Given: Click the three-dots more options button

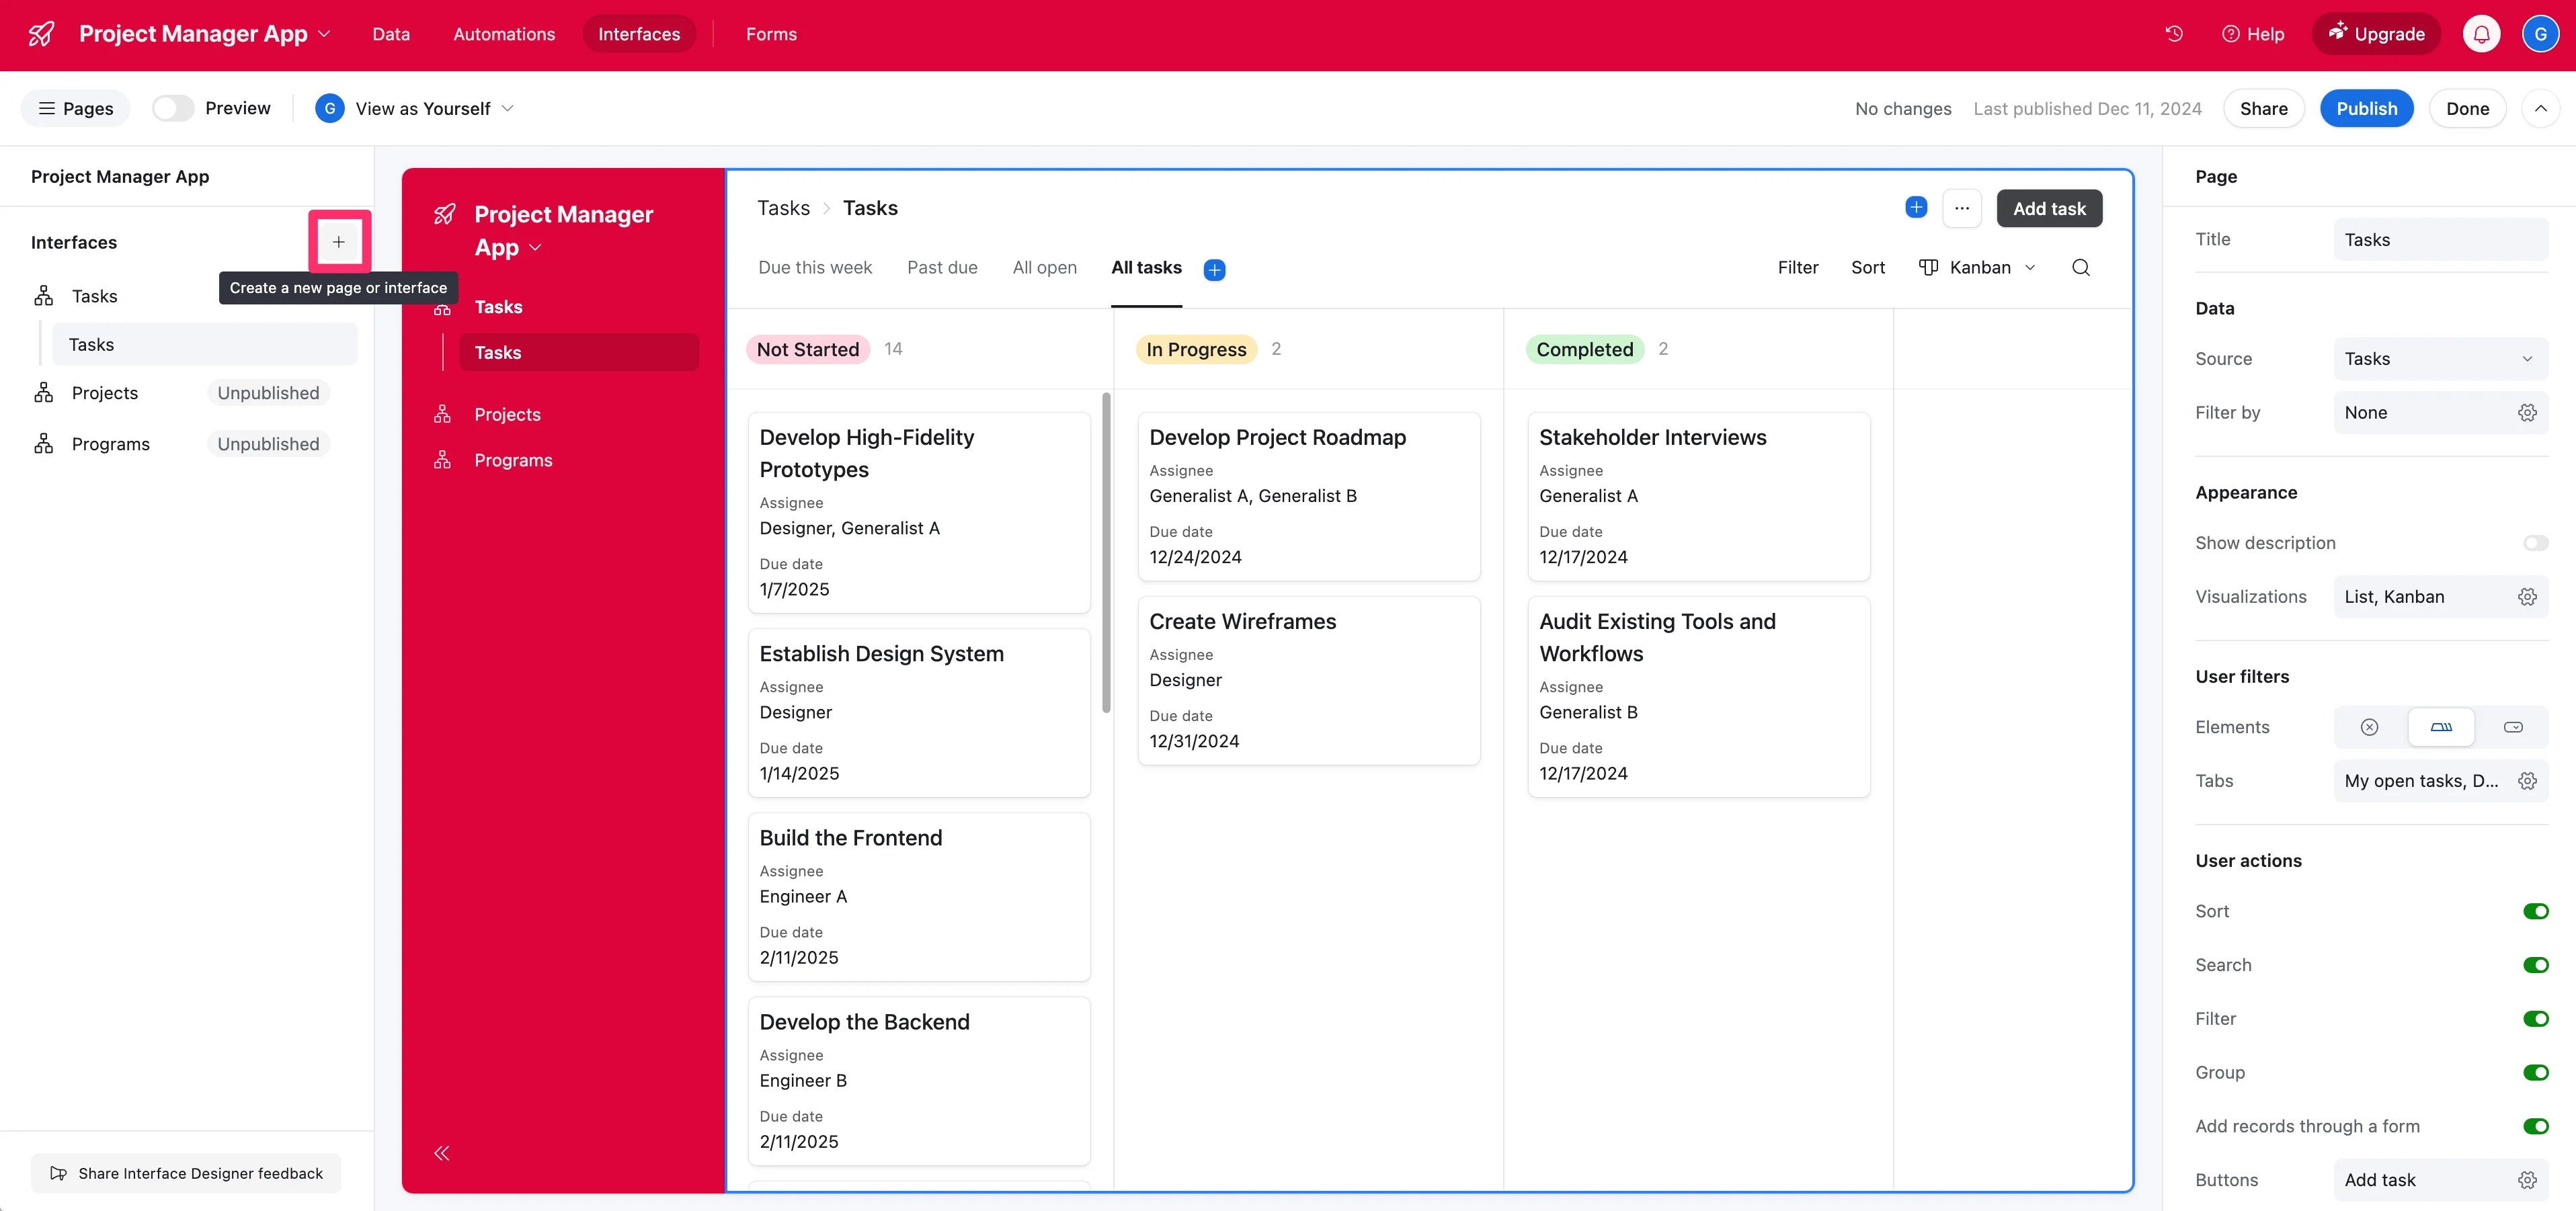Looking at the screenshot, I should click(1961, 209).
